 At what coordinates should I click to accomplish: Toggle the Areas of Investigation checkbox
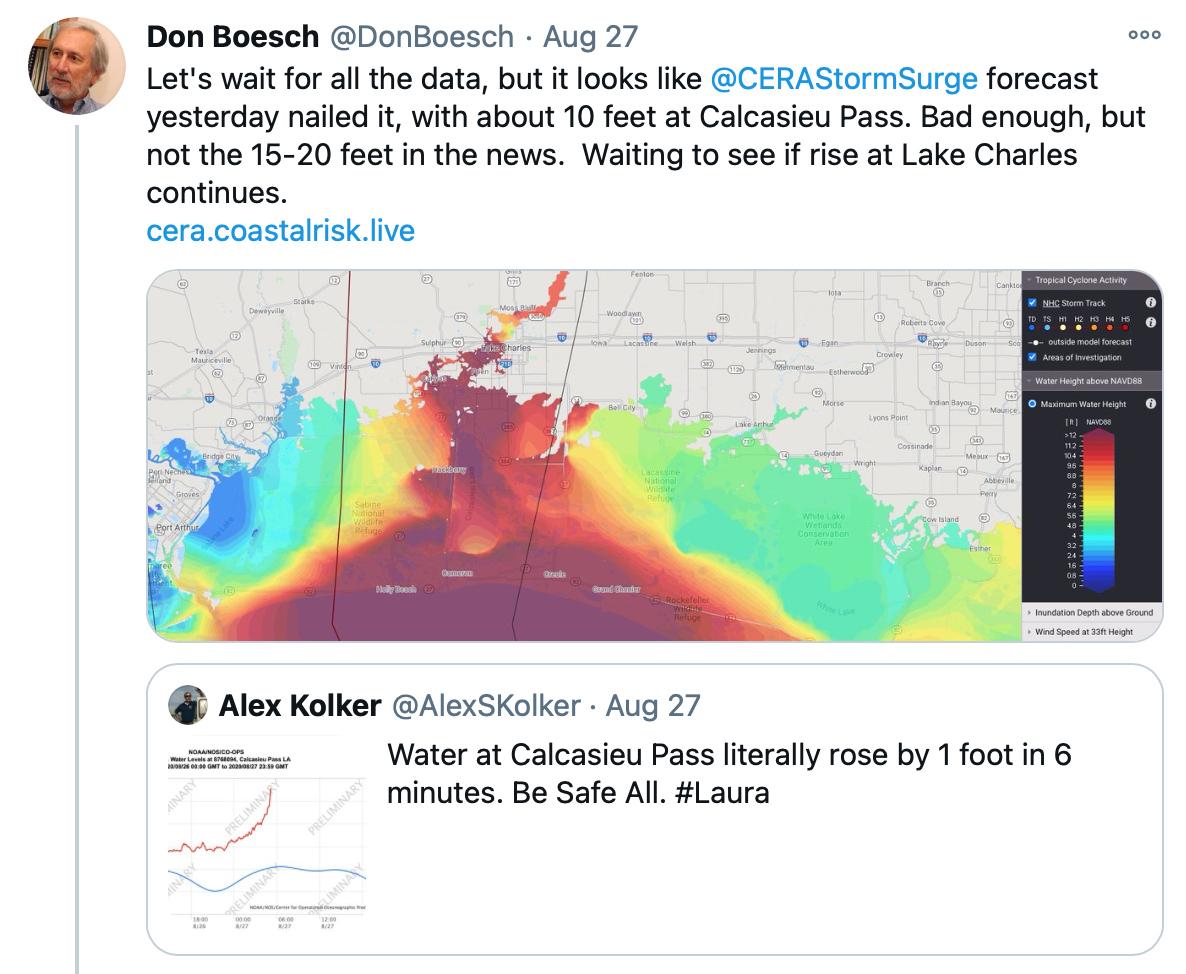pos(1031,358)
